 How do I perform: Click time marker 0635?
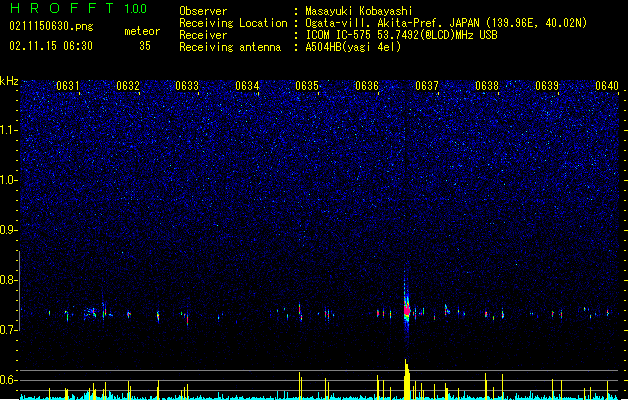307,86
